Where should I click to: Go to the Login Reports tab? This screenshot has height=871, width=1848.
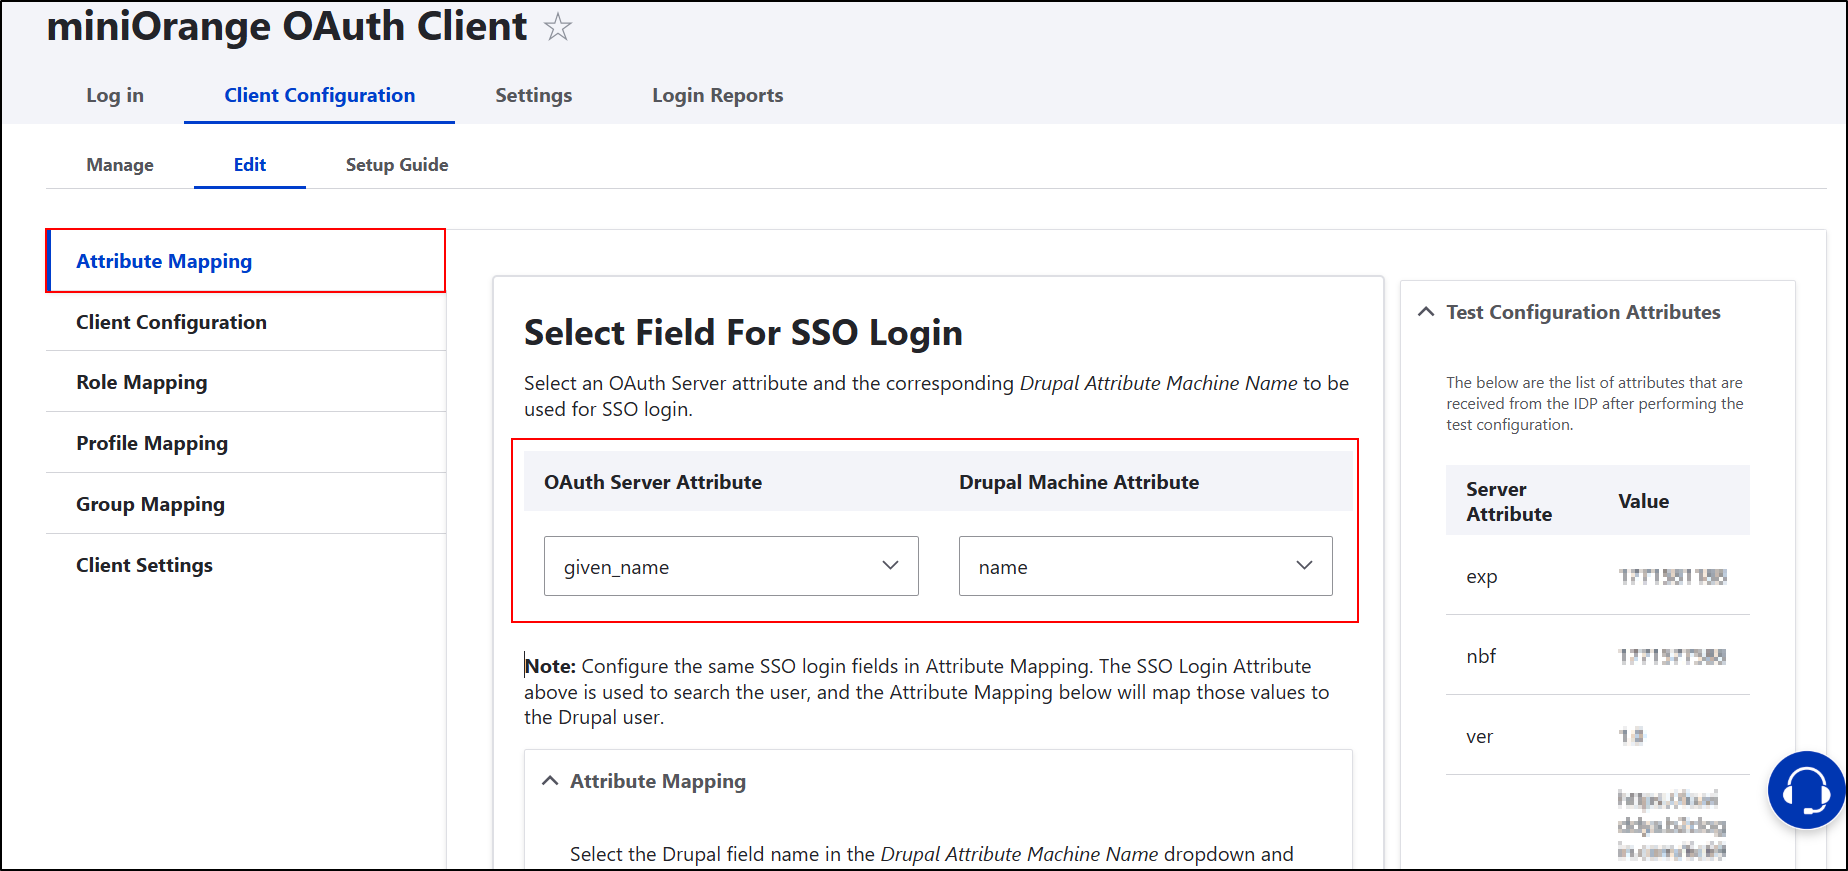[x=718, y=95]
